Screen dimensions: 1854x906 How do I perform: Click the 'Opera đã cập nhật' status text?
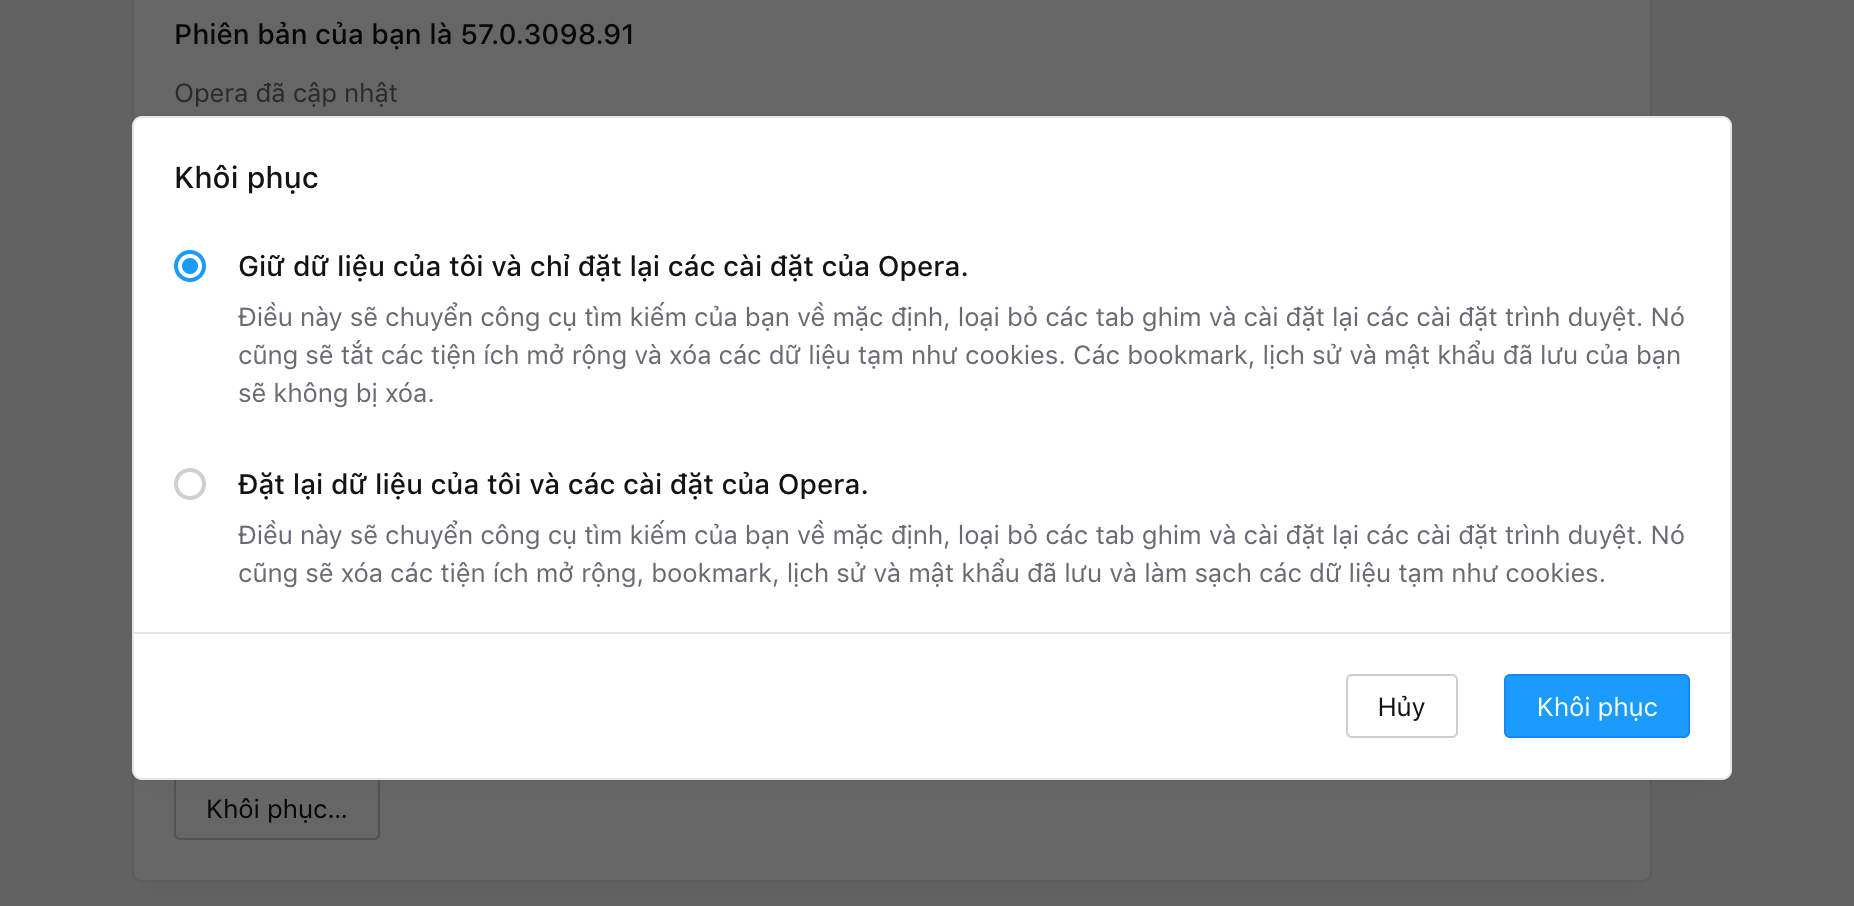pyautogui.click(x=286, y=93)
